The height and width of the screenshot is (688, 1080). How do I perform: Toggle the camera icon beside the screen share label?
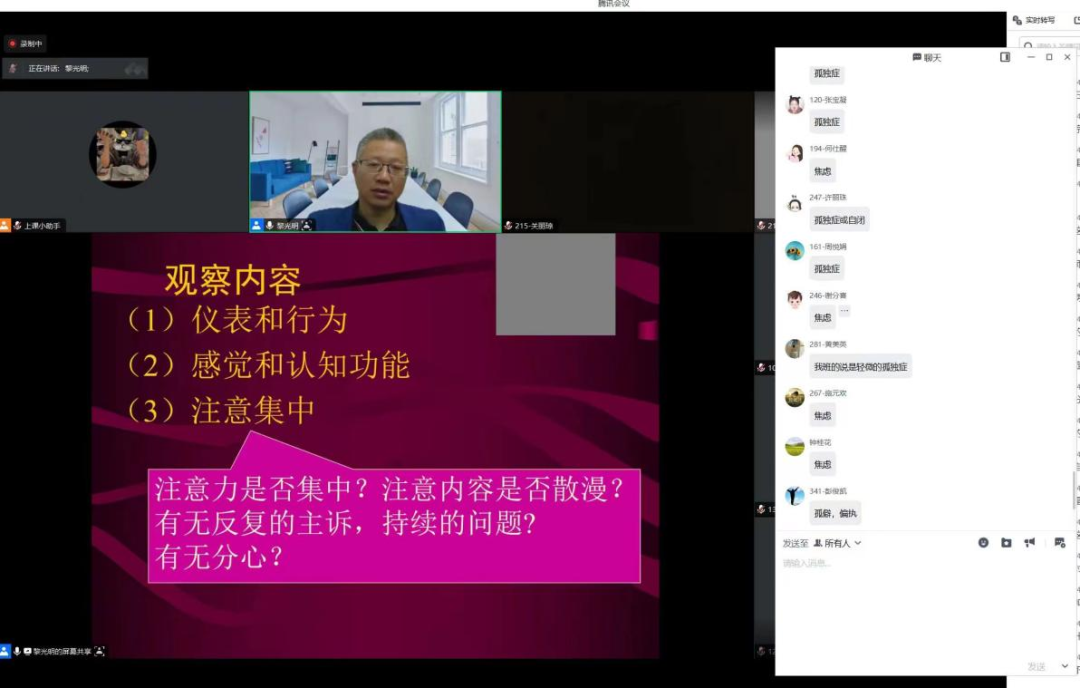click(x=28, y=649)
